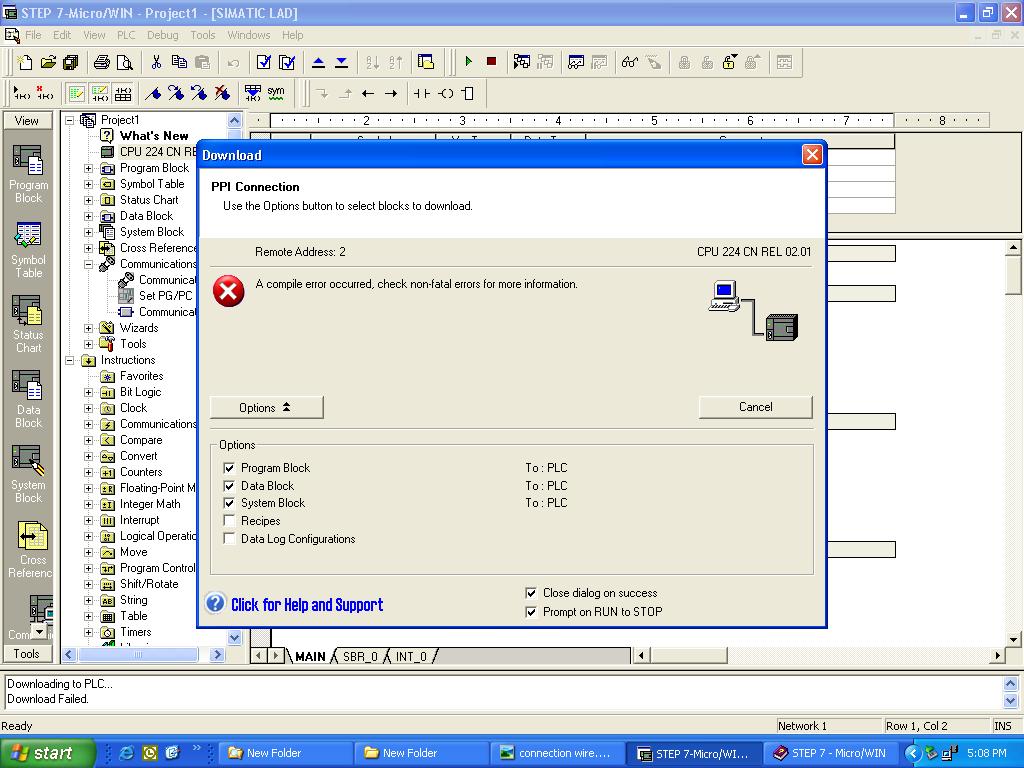This screenshot has height=768, width=1024.
Task: Click the Download to PLC arrow icon
Action: point(341,62)
